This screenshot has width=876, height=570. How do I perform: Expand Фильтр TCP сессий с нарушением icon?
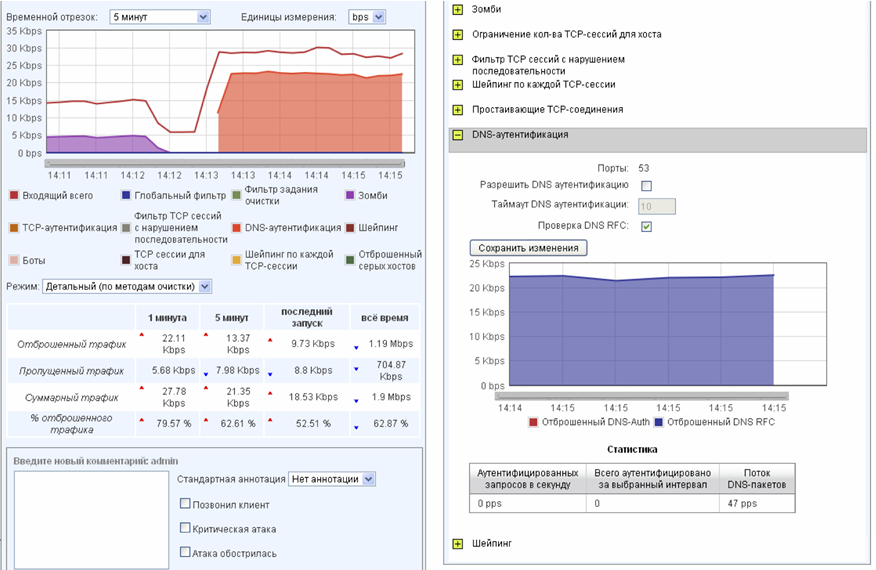458,60
